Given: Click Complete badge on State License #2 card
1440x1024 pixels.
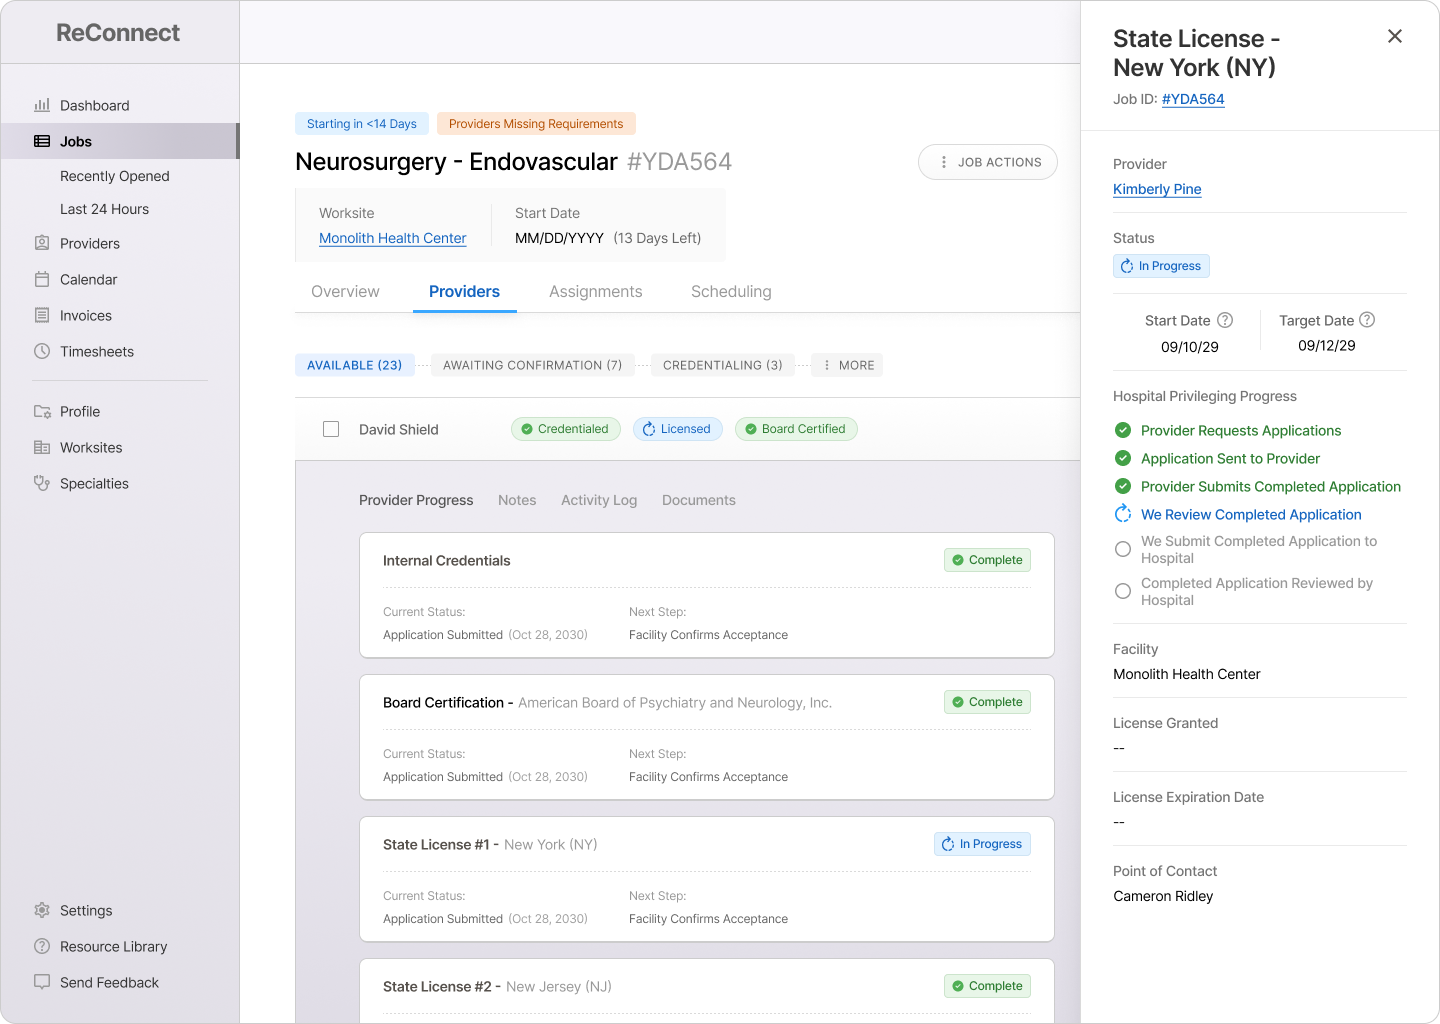Looking at the screenshot, I should point(987,986).
